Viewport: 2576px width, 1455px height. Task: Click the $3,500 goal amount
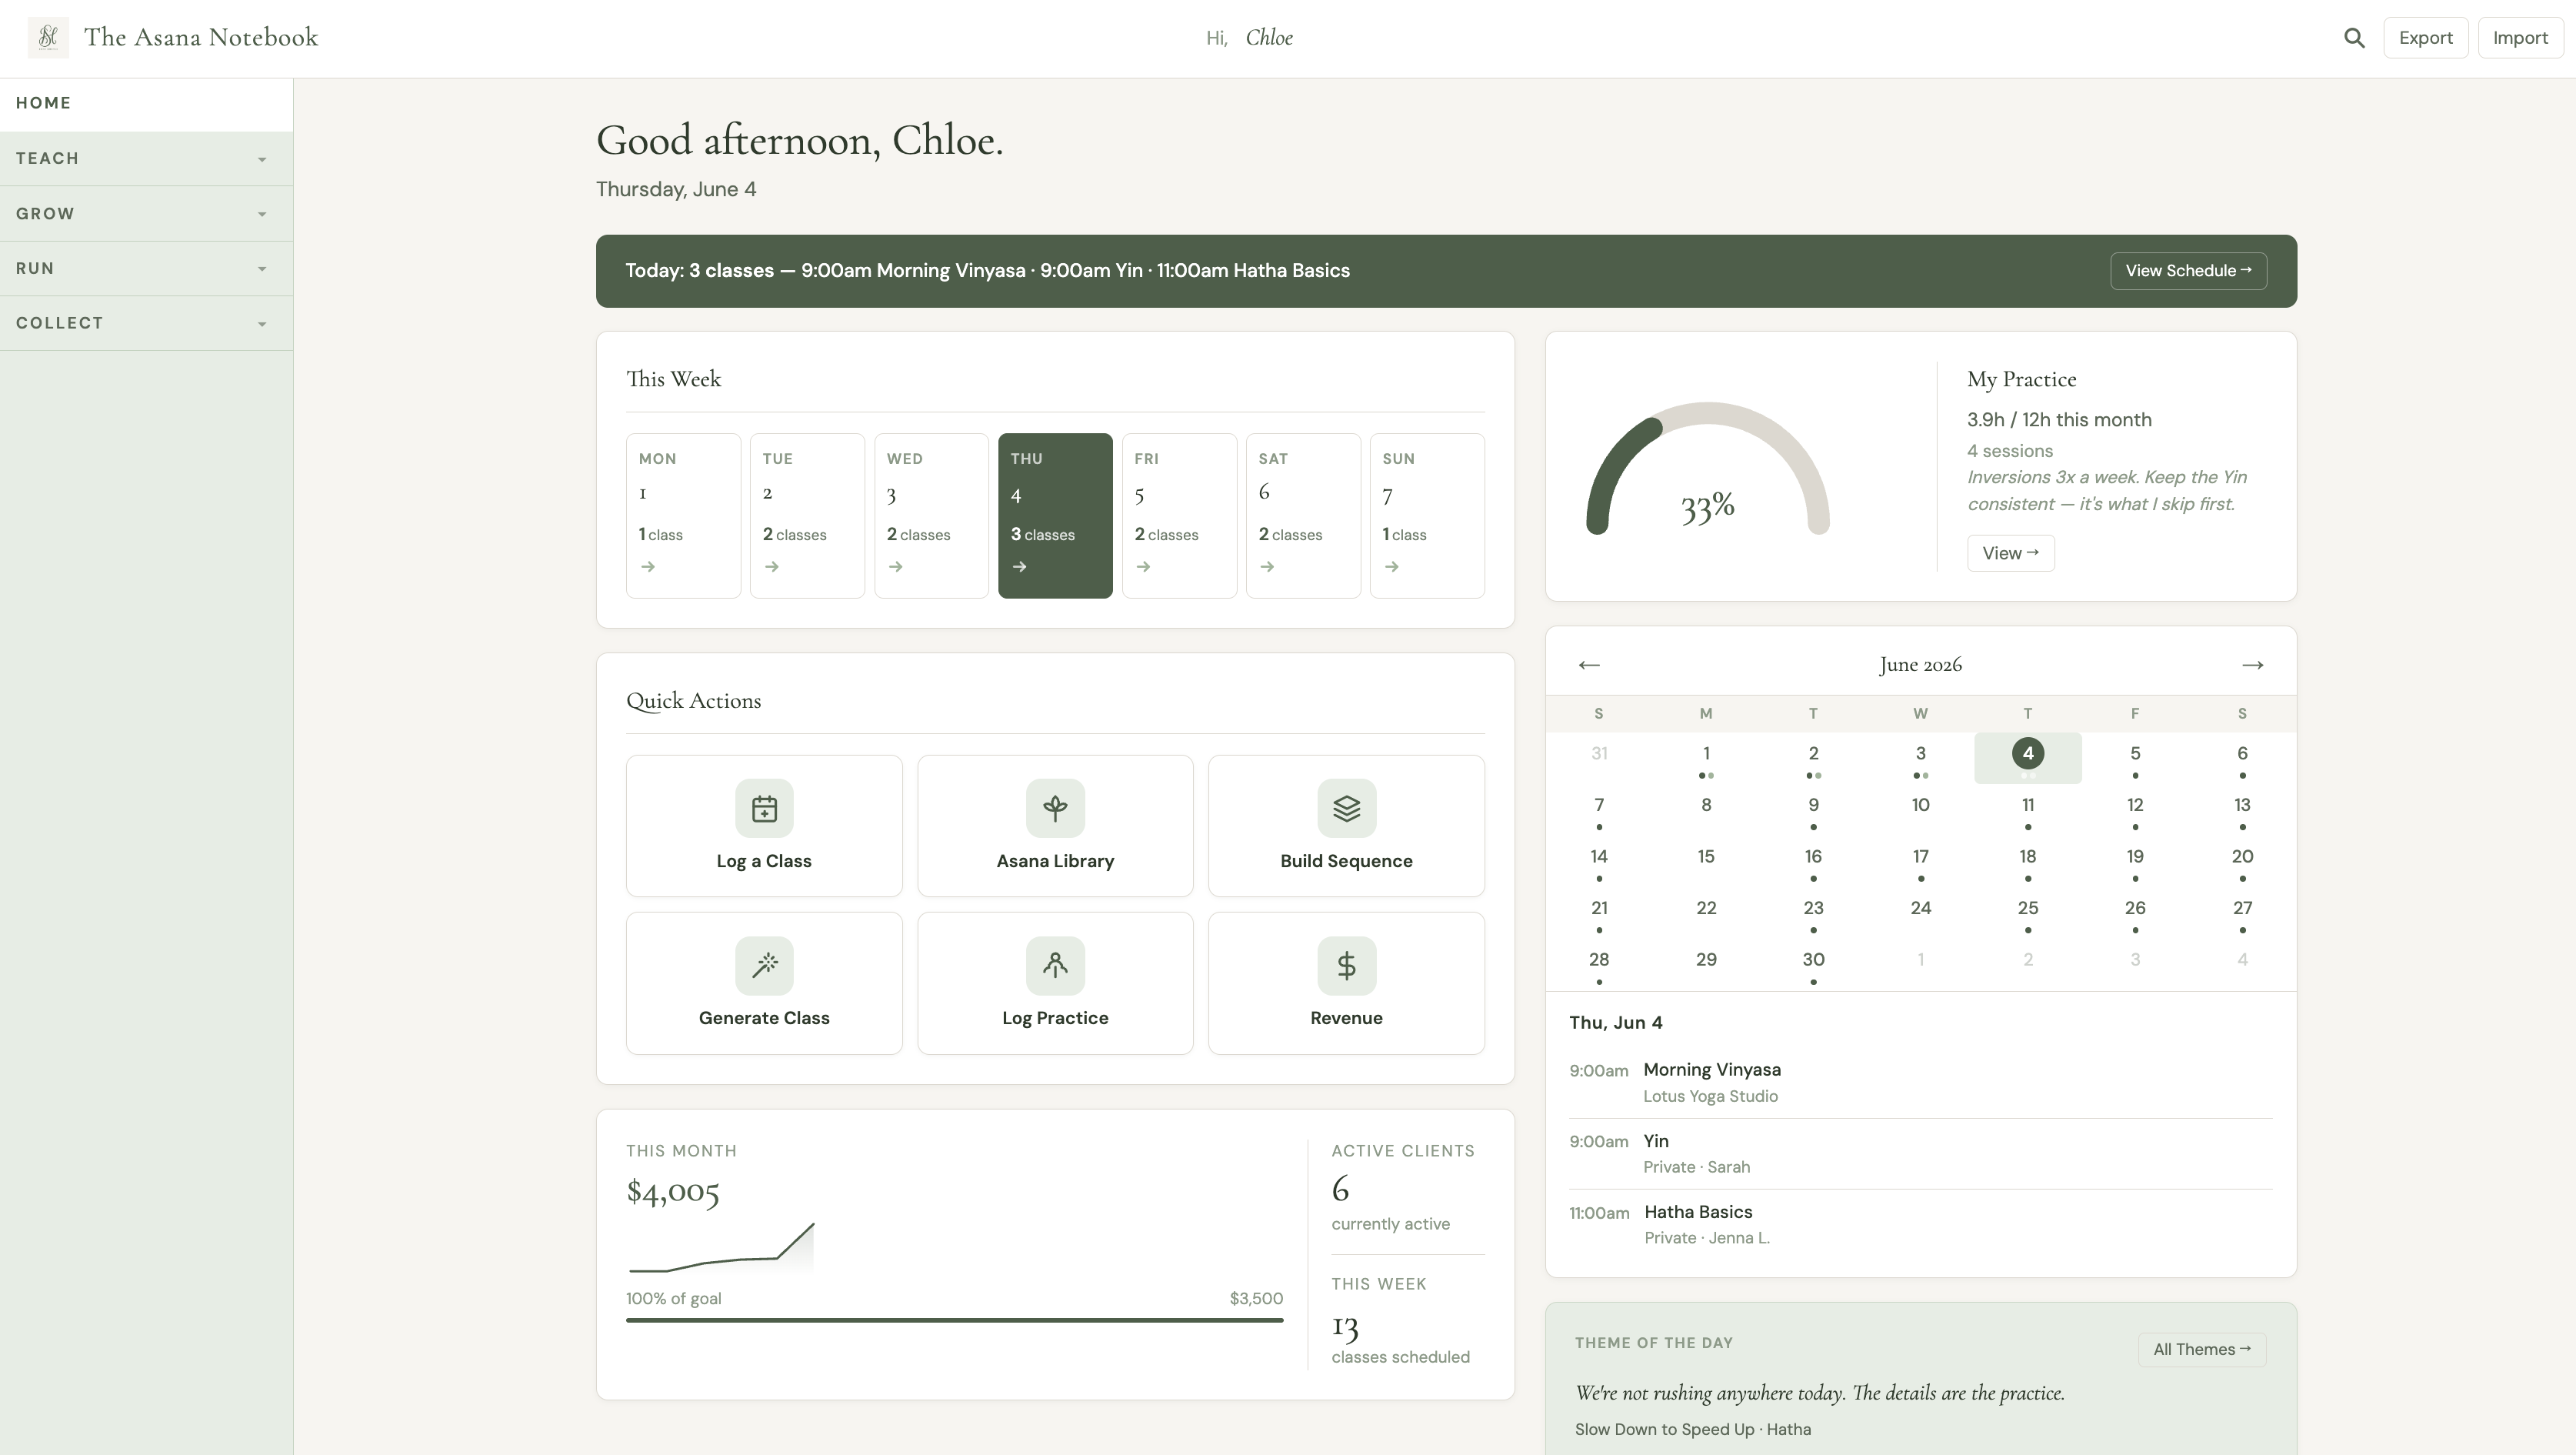(1256, 1299)
